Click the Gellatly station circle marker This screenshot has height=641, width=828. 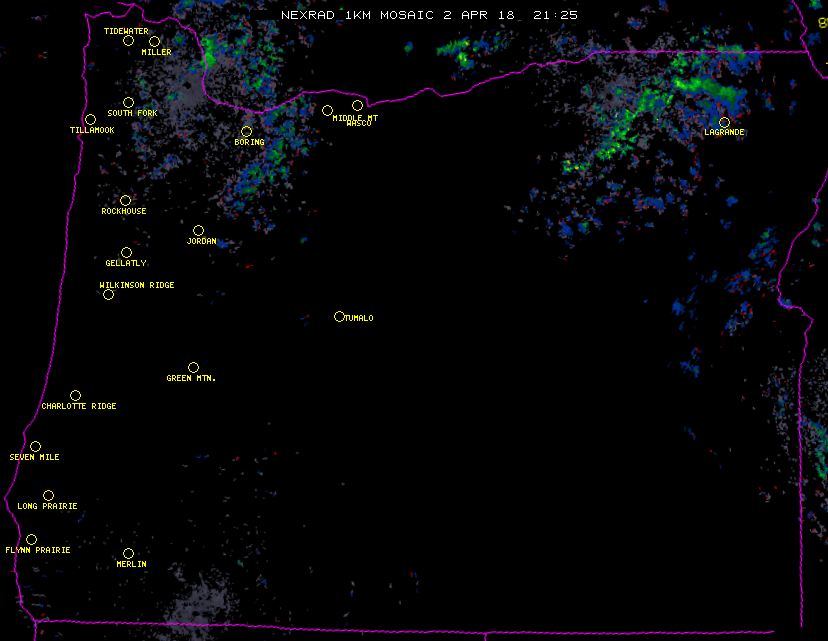click(126, 252)
